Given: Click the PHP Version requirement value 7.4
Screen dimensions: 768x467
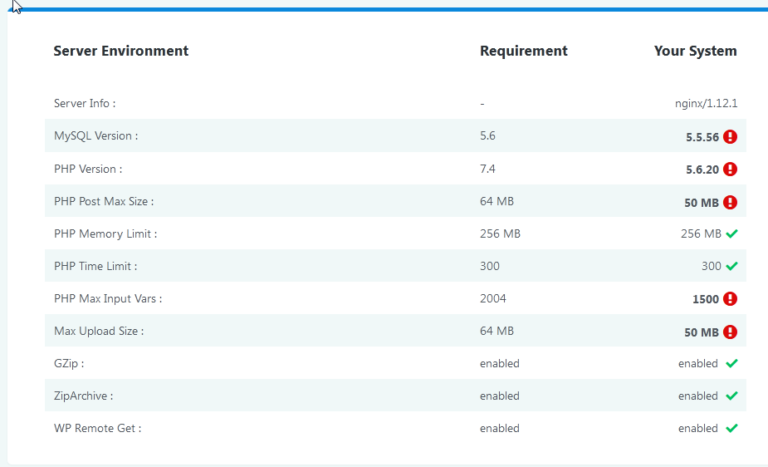Looking at the screenshot, I should pos(488,169).
